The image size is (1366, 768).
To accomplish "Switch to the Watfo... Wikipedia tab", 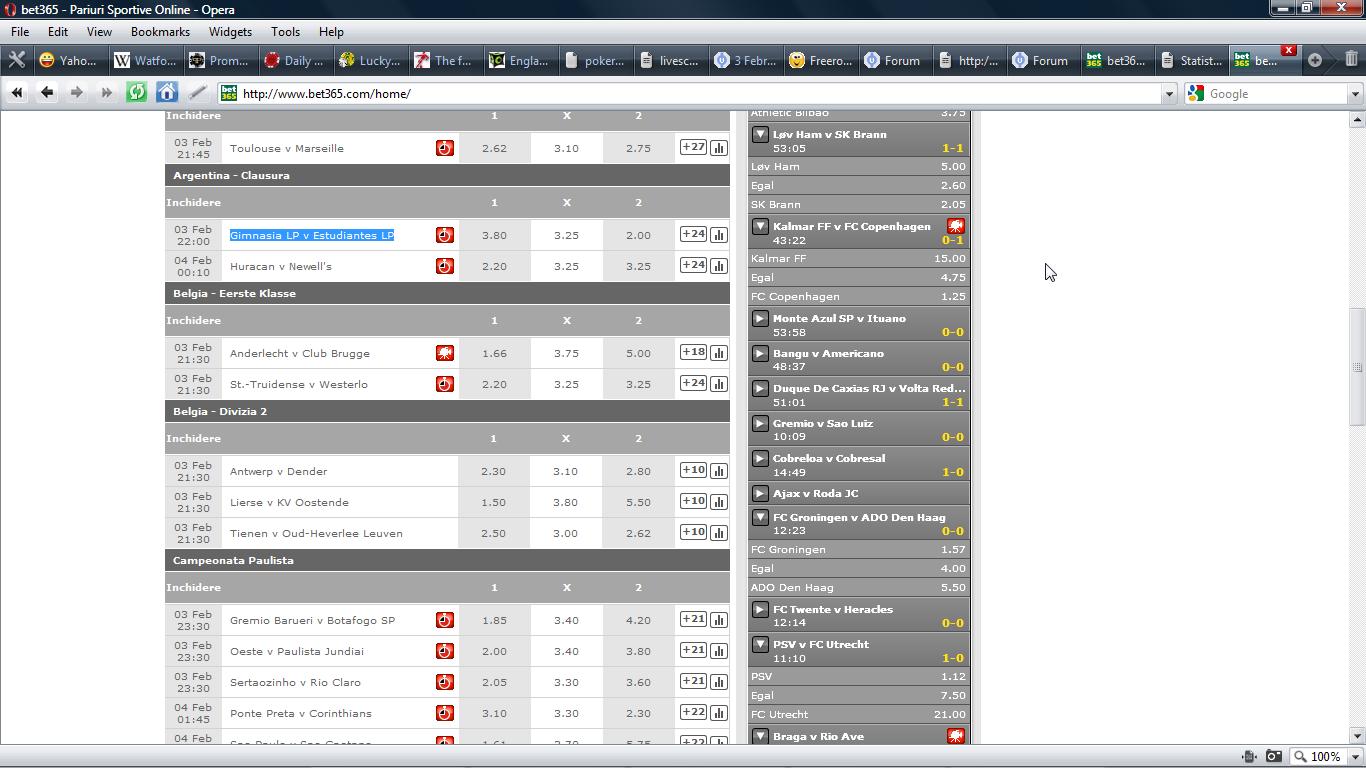I will point(145,60).
